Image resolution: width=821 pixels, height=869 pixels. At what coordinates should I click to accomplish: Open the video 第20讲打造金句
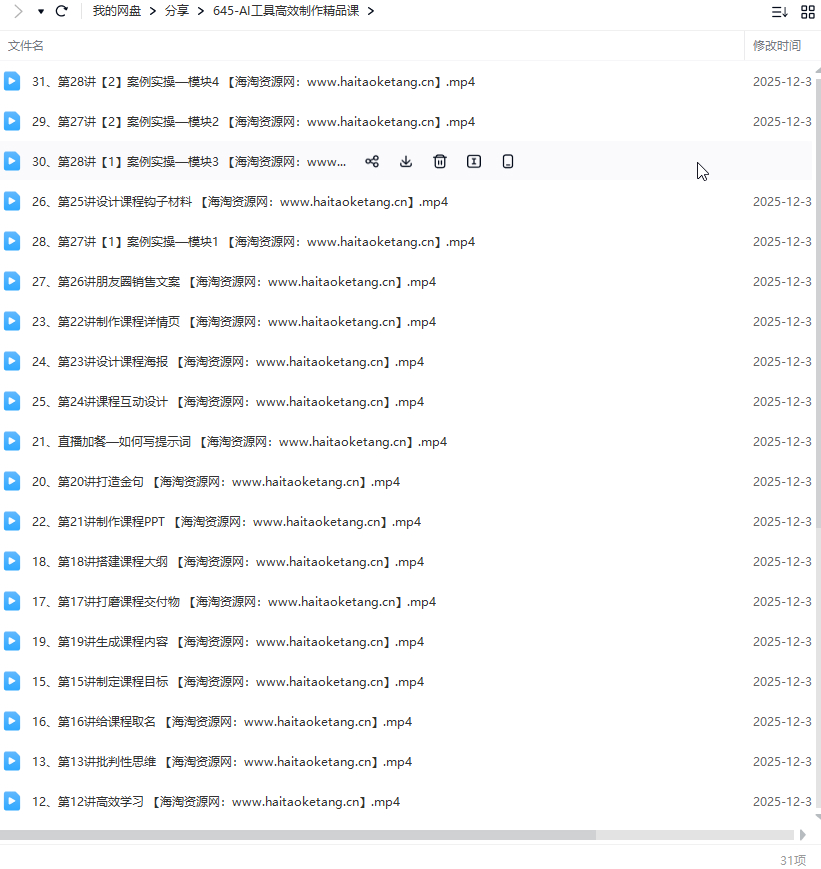click(x=215, y=482)
